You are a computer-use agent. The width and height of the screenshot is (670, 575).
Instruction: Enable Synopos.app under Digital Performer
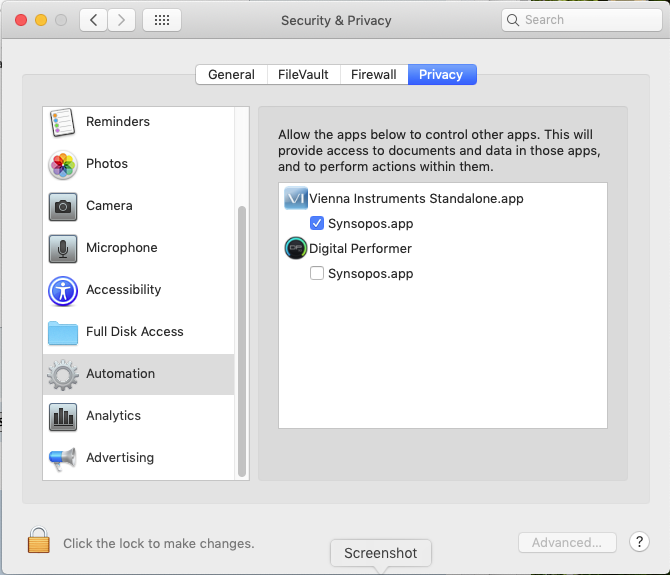point(317,273)
